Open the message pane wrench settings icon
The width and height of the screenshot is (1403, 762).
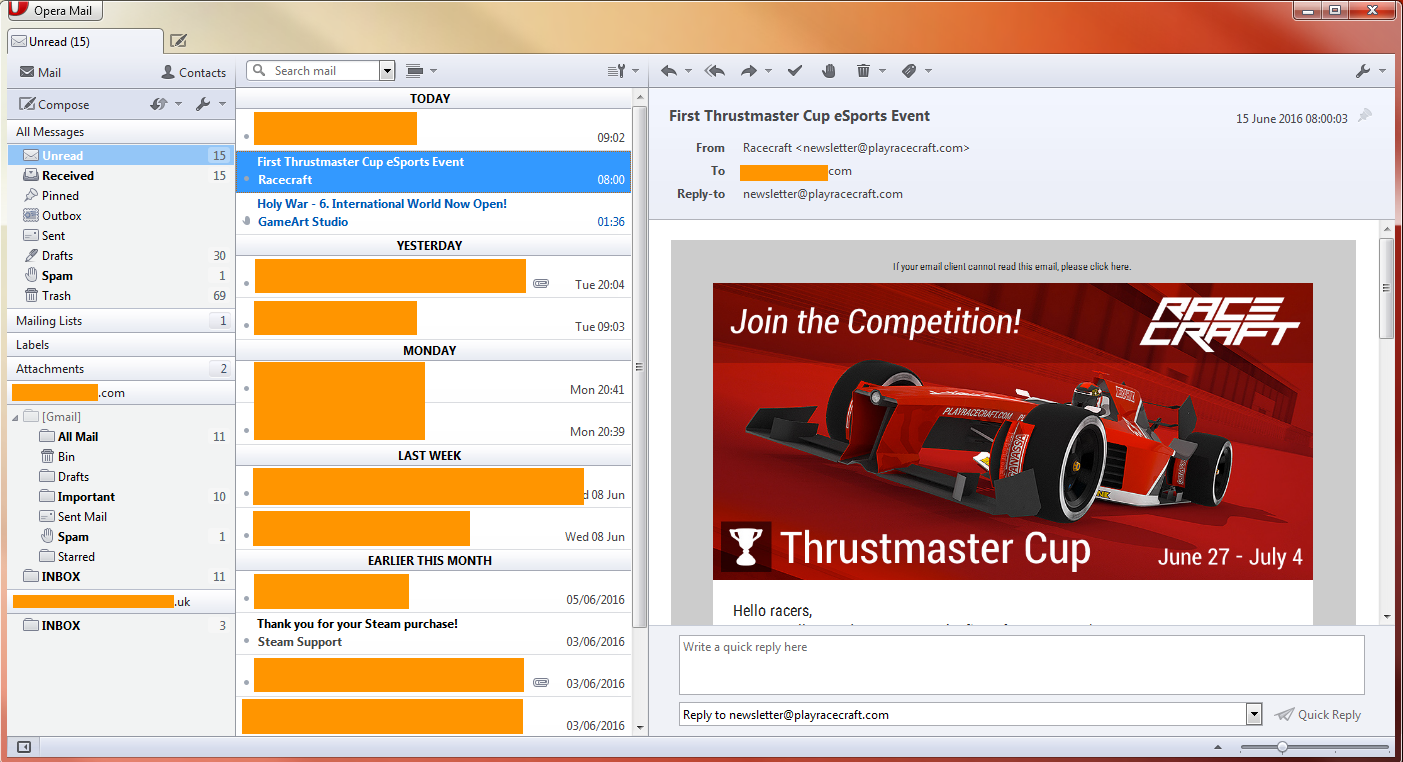click(1362, 71)
